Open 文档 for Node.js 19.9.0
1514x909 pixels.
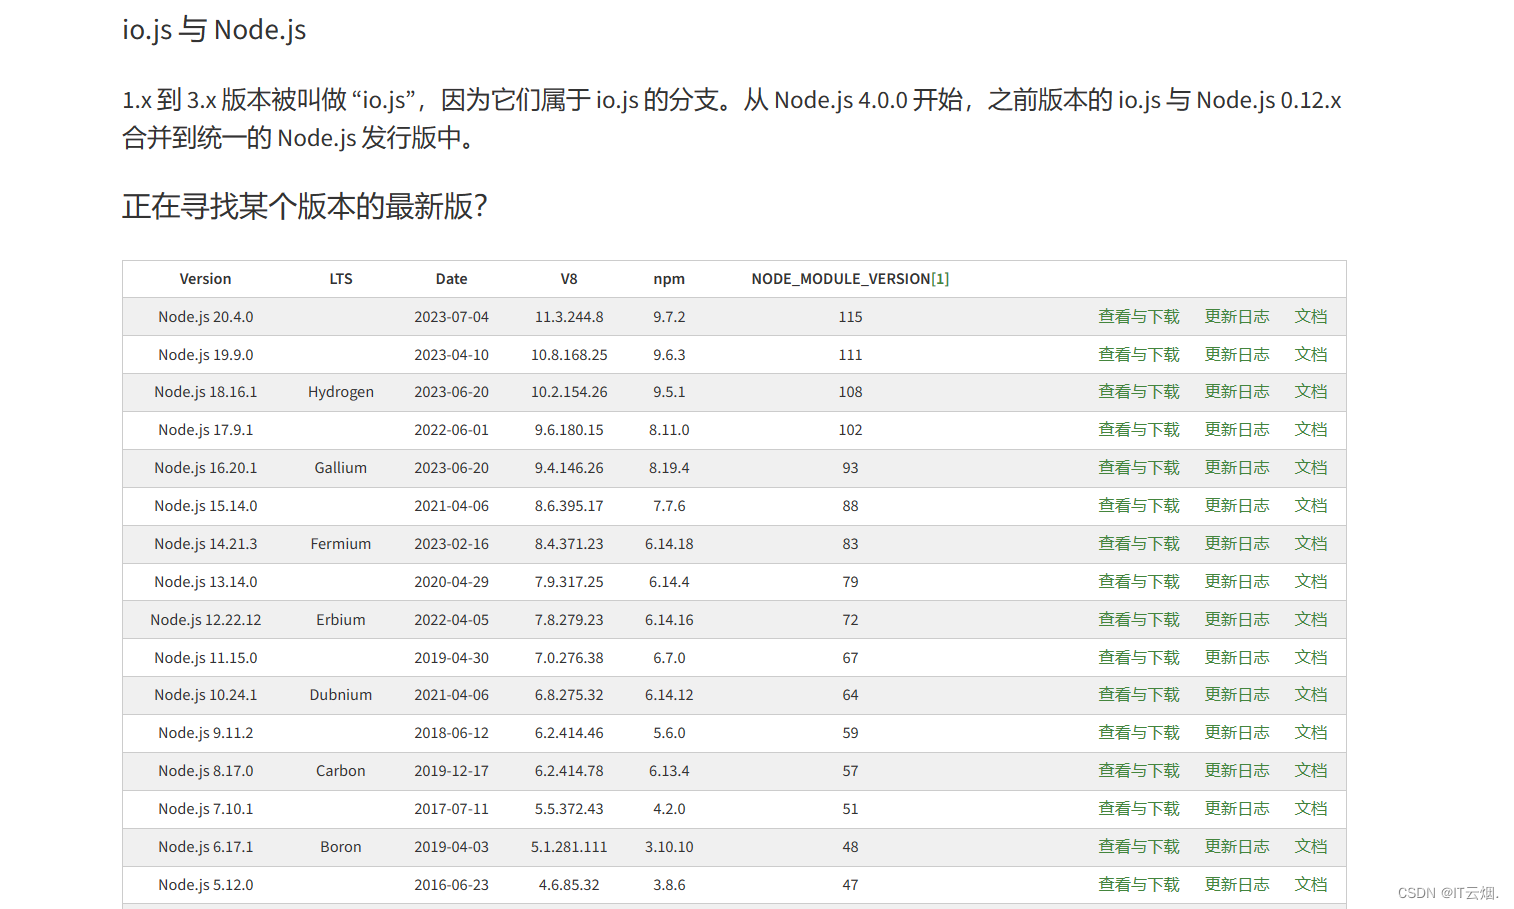coord(1311,355)
